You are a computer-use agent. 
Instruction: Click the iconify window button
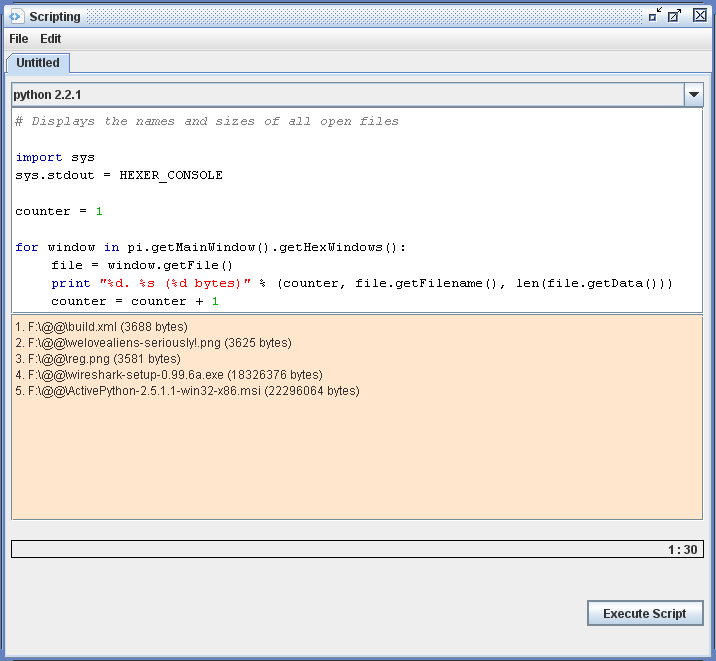pyautogui.click(x=655, y=15)
